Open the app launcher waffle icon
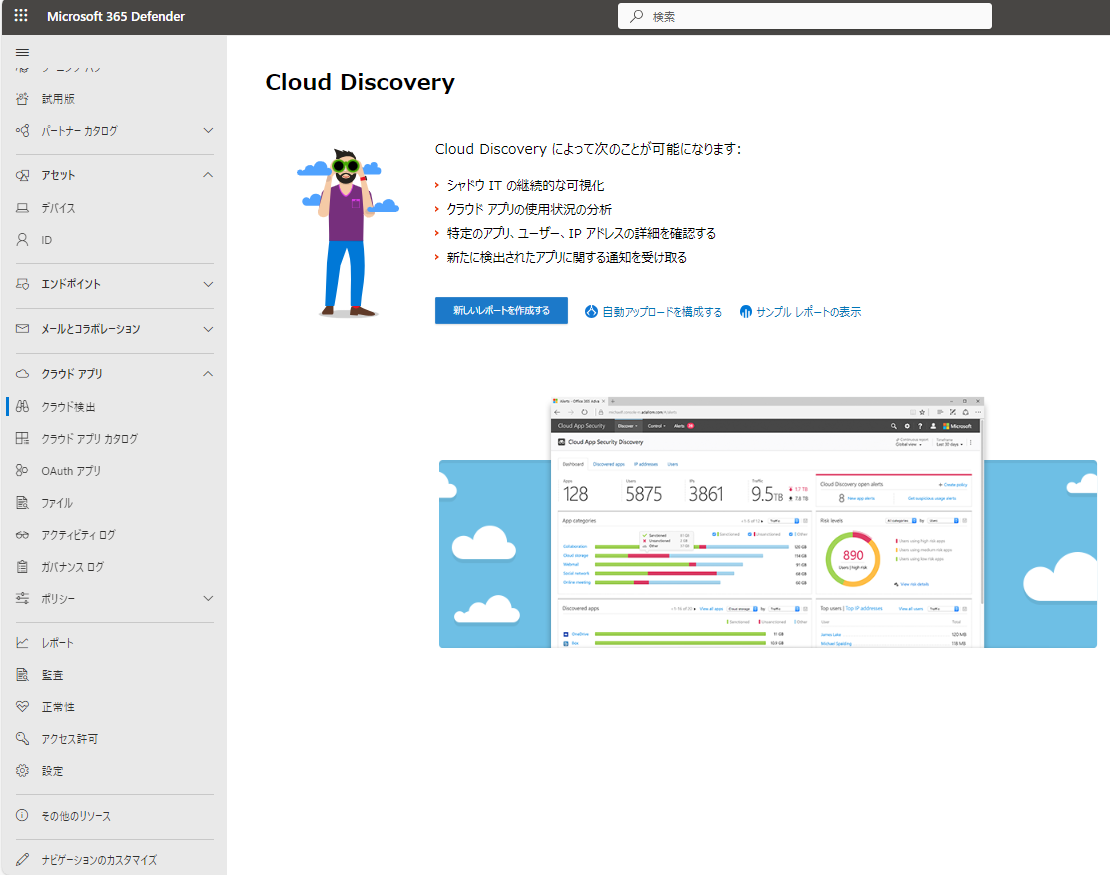 coord(21,16)
